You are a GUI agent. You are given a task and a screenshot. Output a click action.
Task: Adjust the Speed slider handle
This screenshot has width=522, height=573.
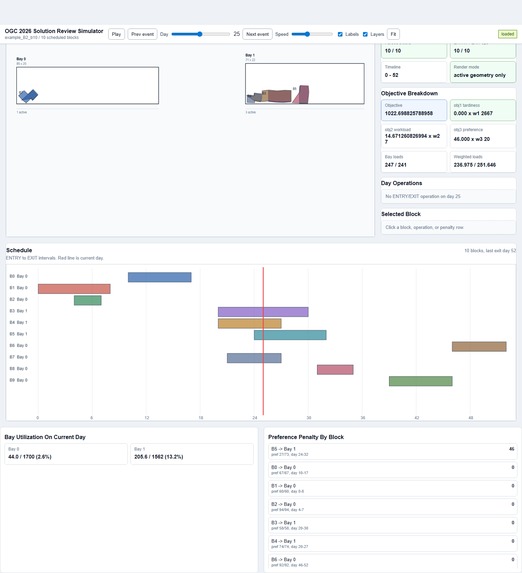[x=307, y=34]
